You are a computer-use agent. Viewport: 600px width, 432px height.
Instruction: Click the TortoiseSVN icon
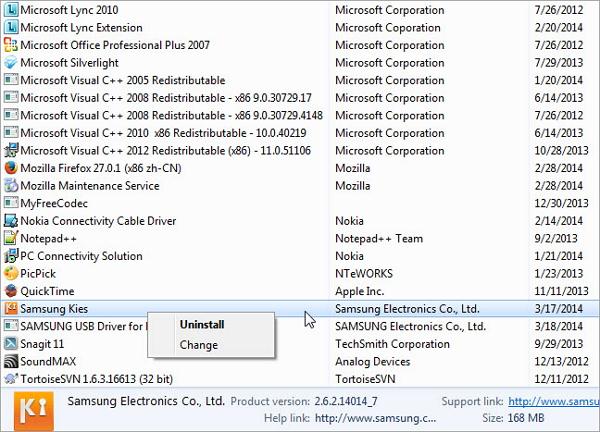tap(11, 379)
